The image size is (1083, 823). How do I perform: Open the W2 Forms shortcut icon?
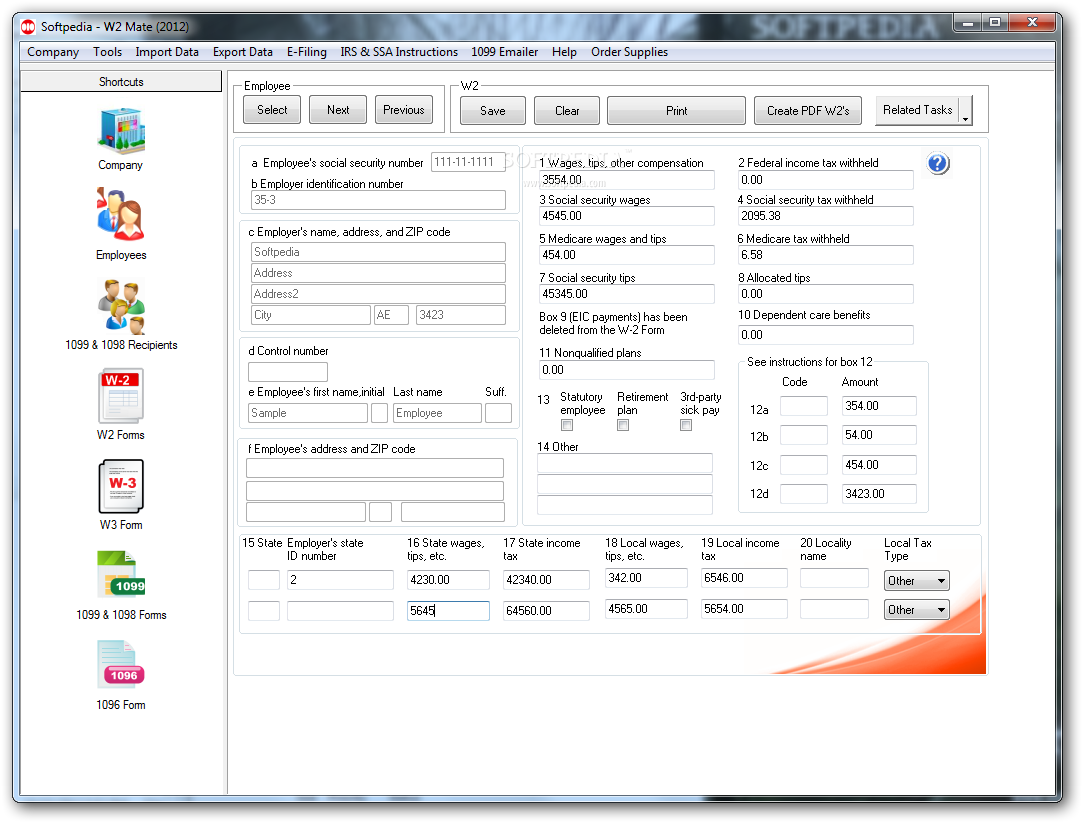(121, 396)
